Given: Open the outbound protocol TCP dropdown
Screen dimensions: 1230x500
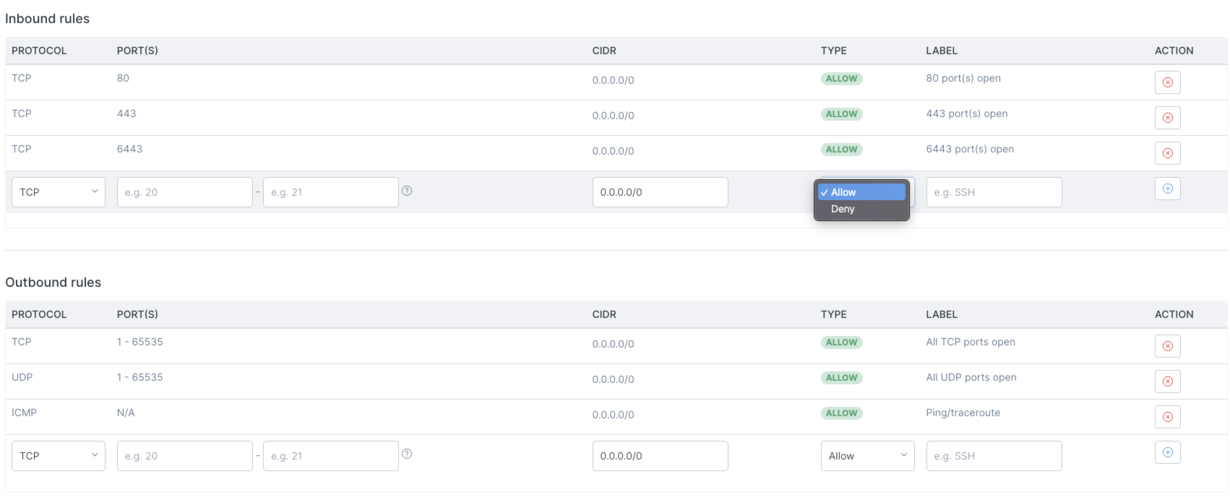Looking at the screenshot, I should click(x=59, y=455).
